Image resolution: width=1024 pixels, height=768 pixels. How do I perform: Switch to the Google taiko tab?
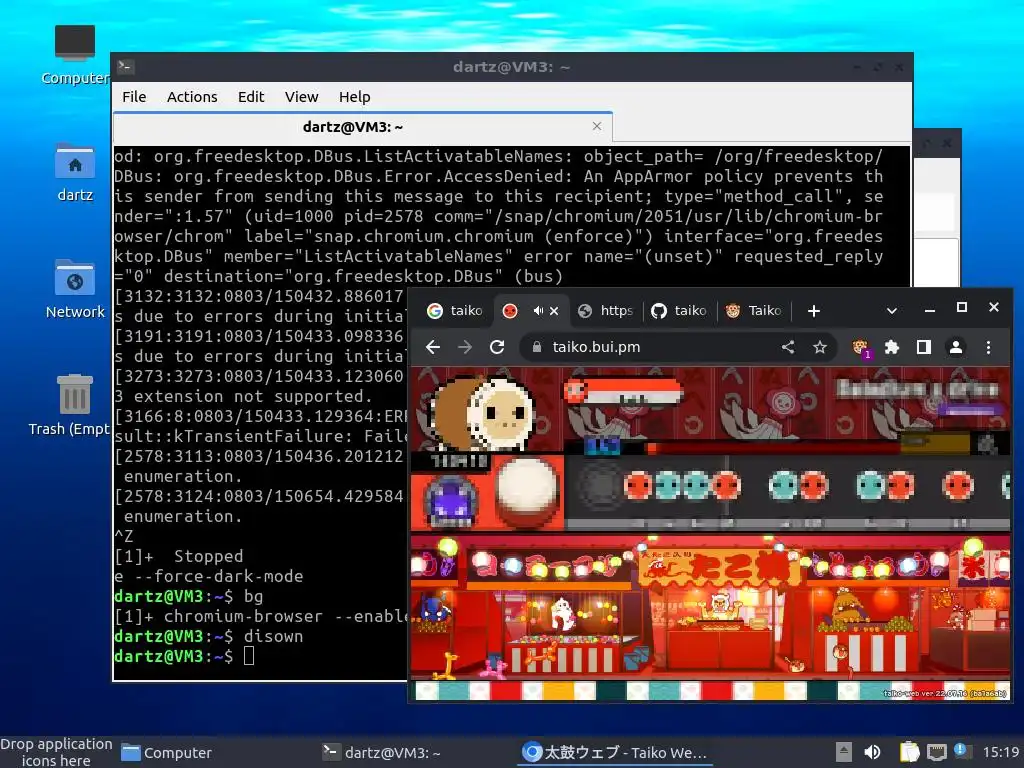[455, 311]
